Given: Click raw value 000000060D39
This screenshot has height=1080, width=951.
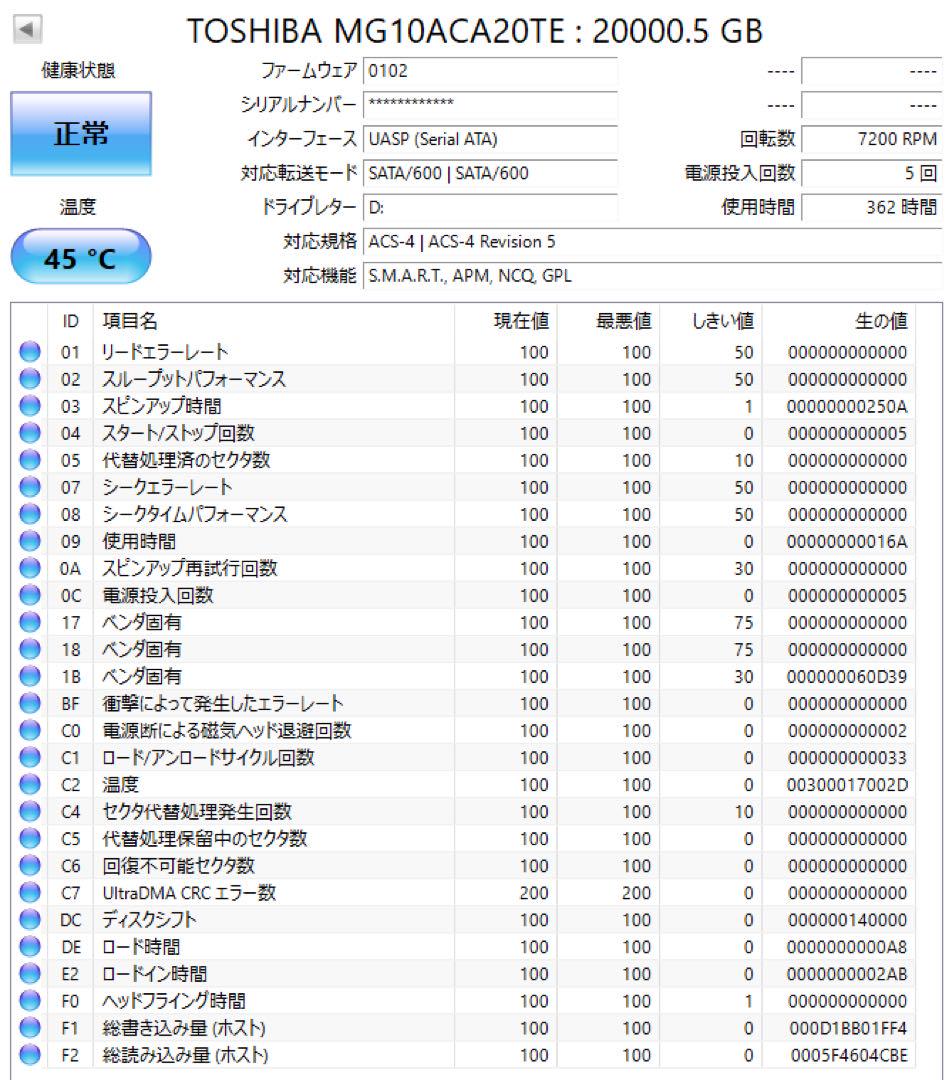Looking at the screenshot, I should [x=847, y=676].
